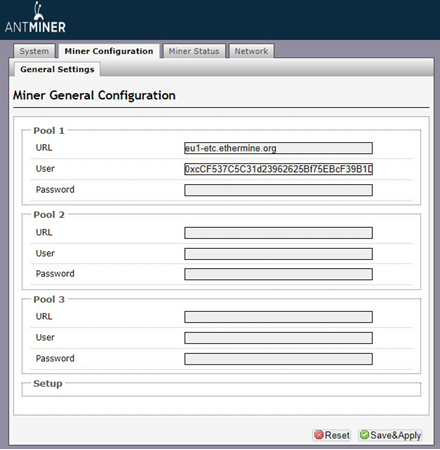Open the System tab
Screen dimensions: 440x450
pyautogui.click(x=34, y=51)
